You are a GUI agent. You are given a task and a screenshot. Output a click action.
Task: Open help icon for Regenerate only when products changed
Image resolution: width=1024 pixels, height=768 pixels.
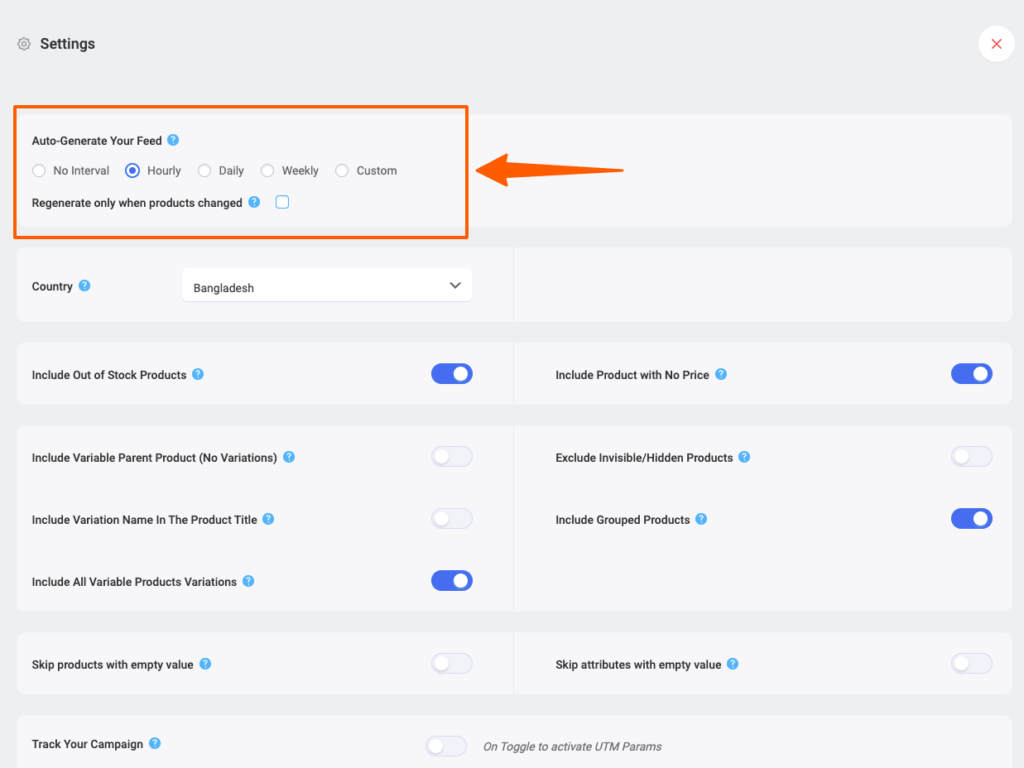click(255, 202)
